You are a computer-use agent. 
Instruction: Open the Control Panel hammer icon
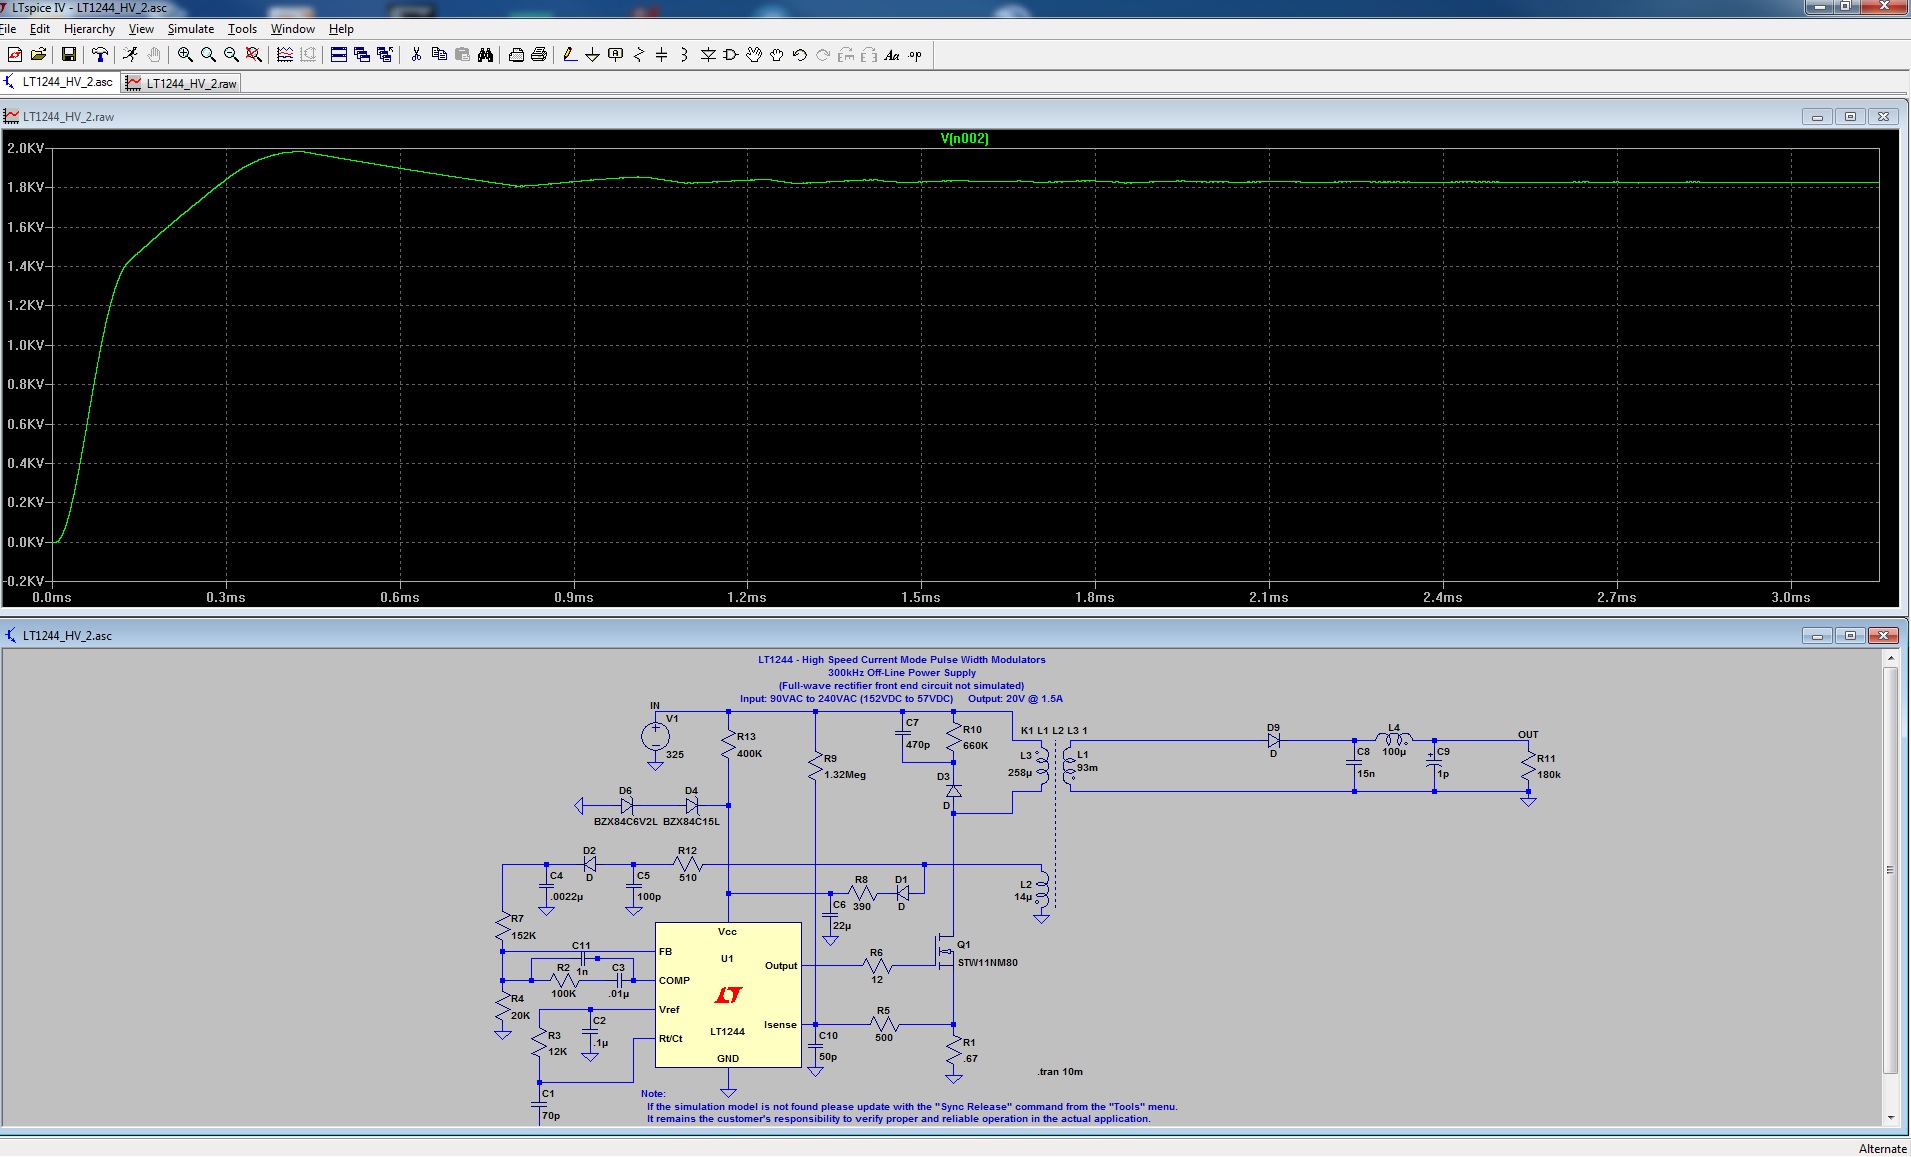pos(99,55)
